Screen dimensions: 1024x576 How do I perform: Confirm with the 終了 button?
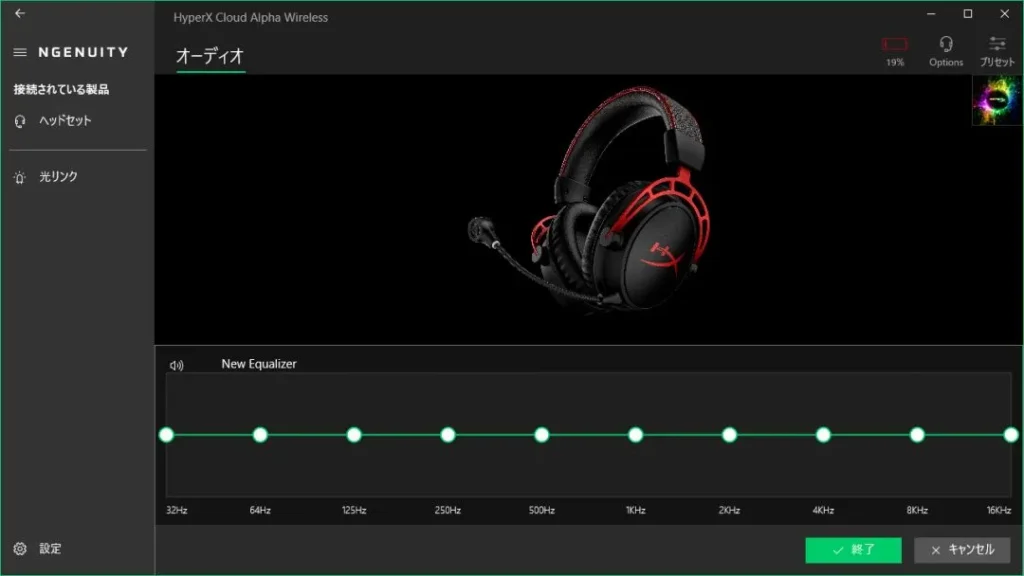[853, 550]
